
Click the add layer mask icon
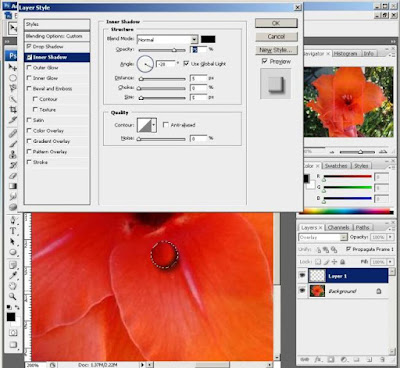click(331, 360)
